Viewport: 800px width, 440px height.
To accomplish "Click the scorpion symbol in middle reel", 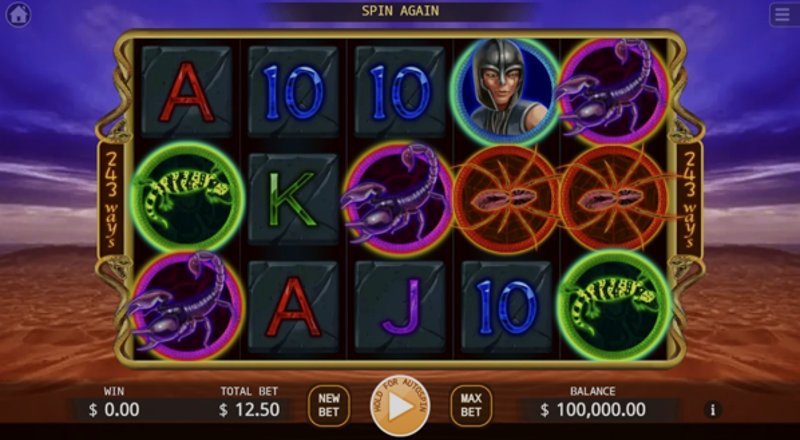I will [398, 198].
